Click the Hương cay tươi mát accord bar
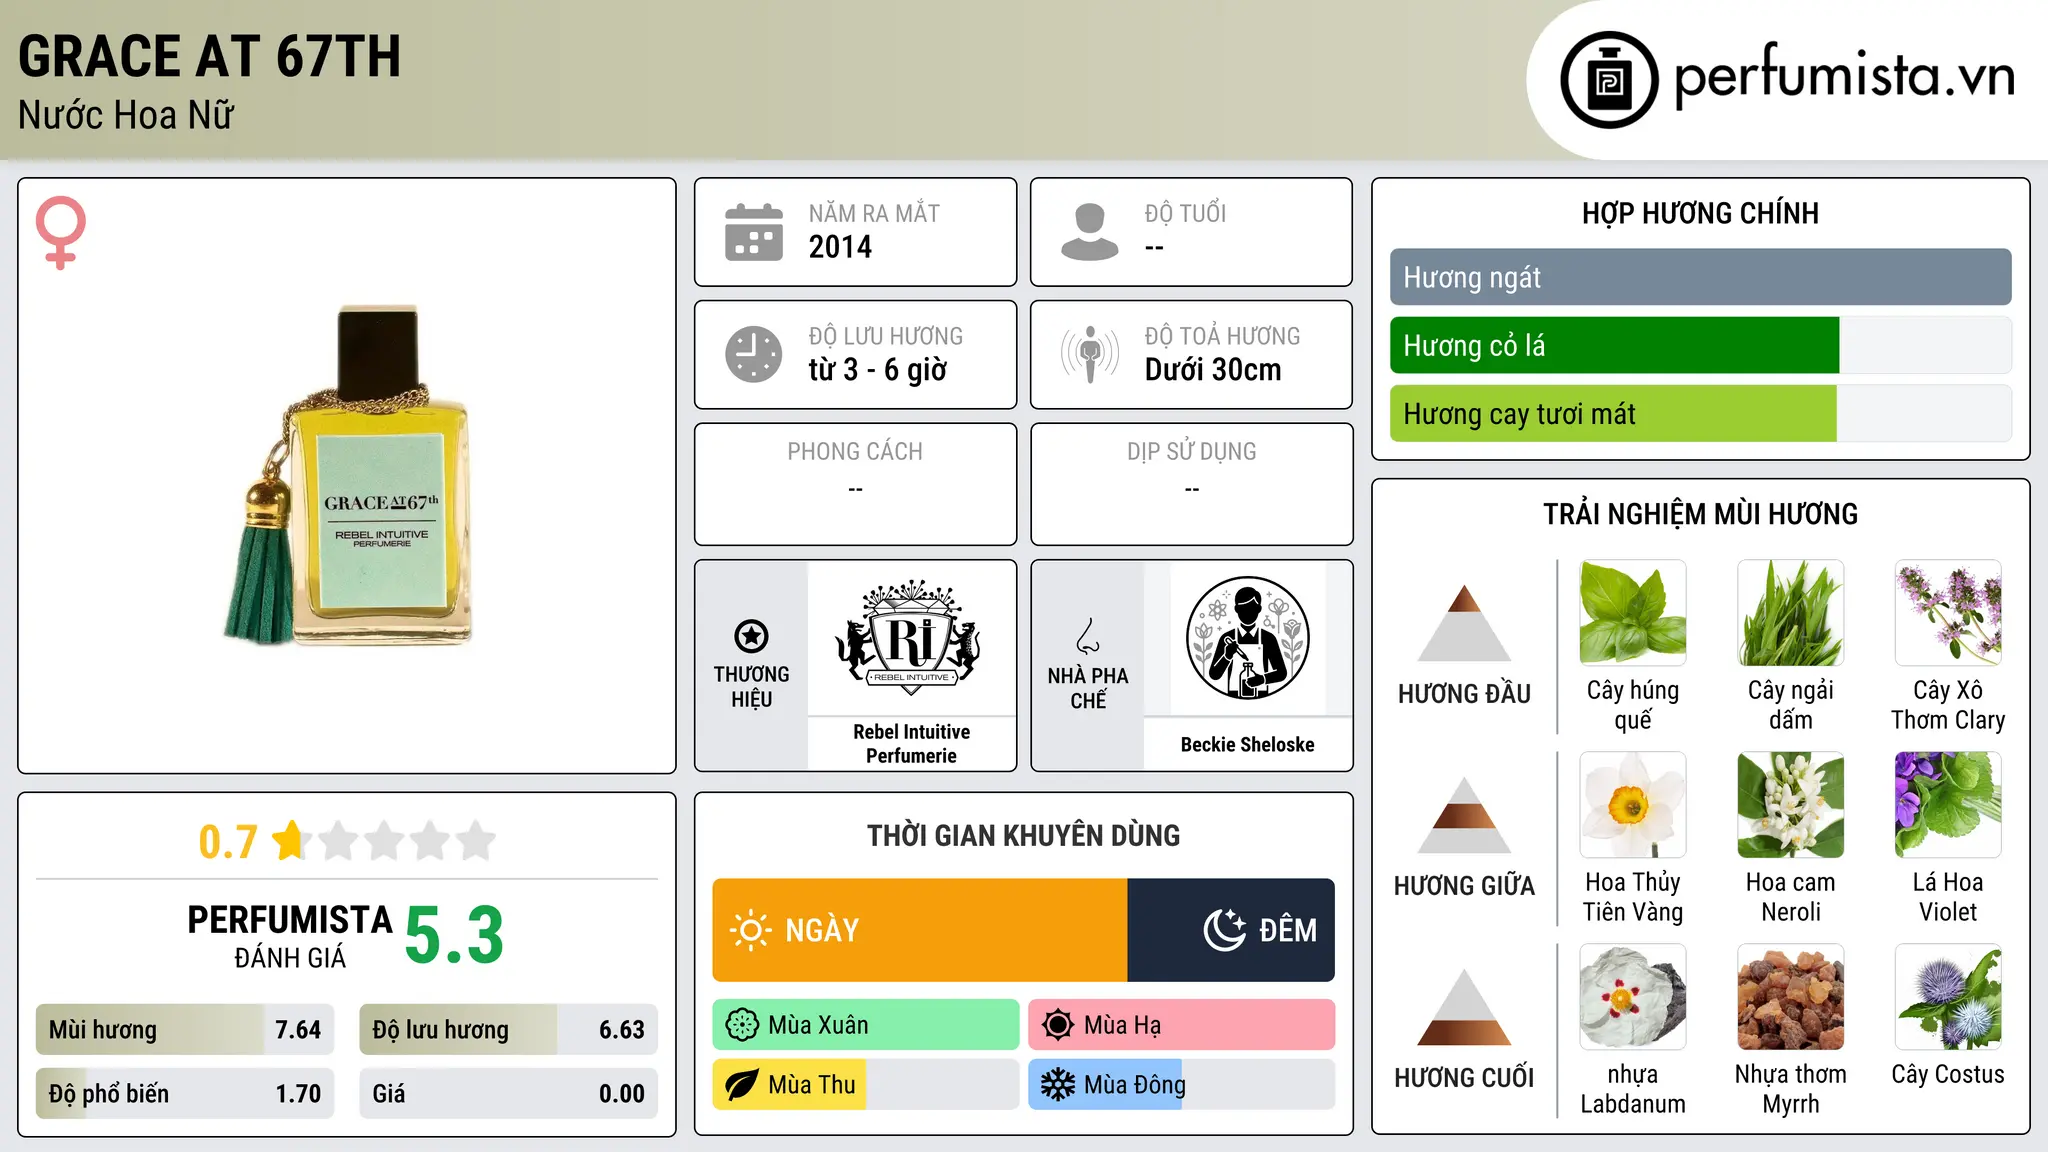Viewport: 2048px width, 1152px height. pyautogui.click(x=1701, y=413)
